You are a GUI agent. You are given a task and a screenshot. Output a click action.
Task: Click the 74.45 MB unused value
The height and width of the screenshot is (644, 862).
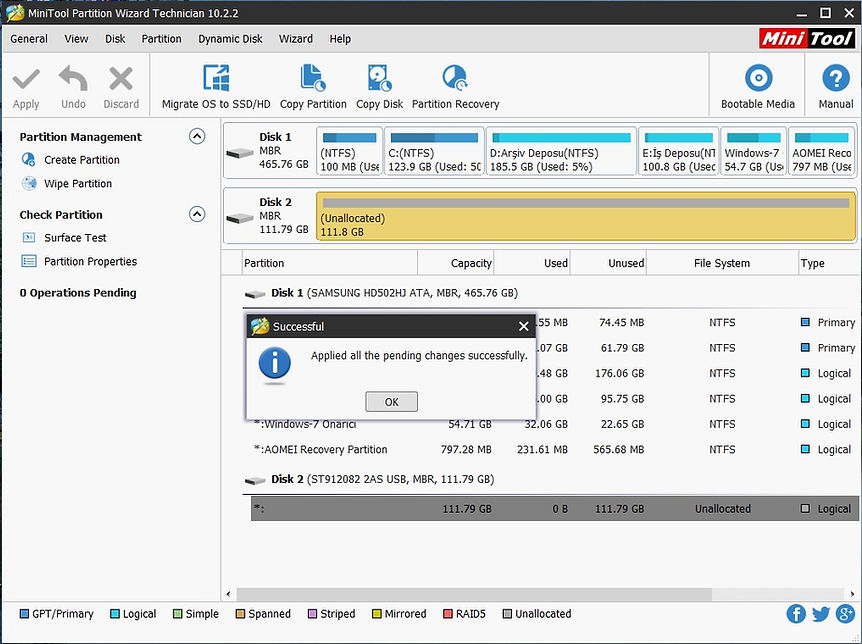621,322
